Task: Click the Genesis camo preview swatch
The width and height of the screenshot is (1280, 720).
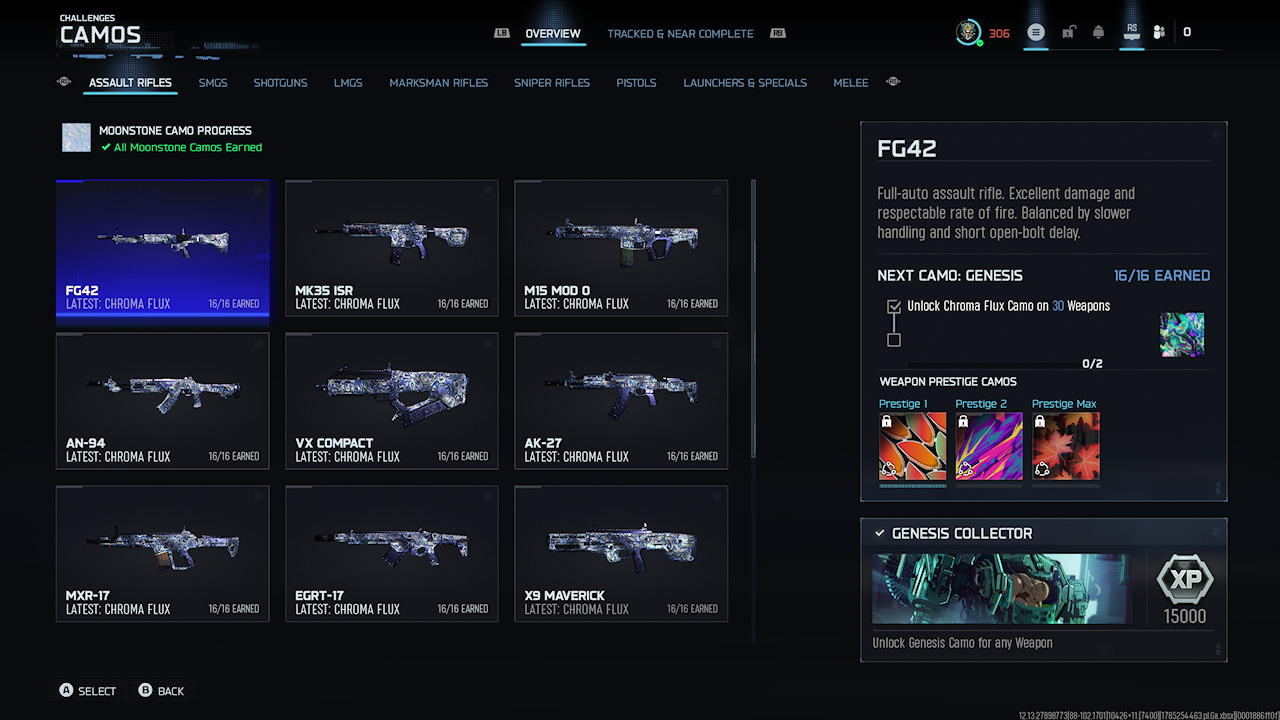Action: point(1182,334)
